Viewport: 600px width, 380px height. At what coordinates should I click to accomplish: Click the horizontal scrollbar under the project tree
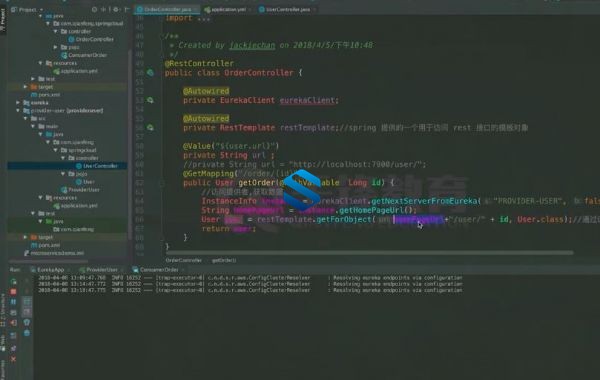tap(48, 261)
